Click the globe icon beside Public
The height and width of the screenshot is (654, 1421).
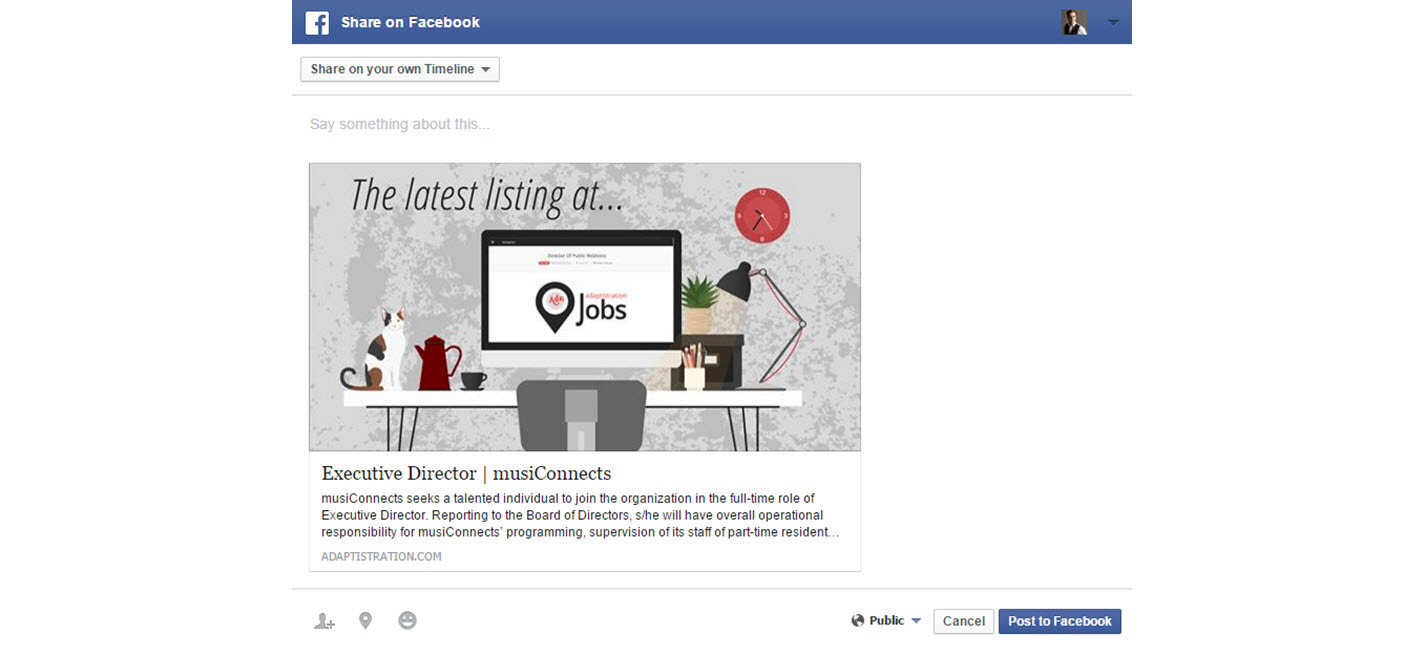pos(858,621)
